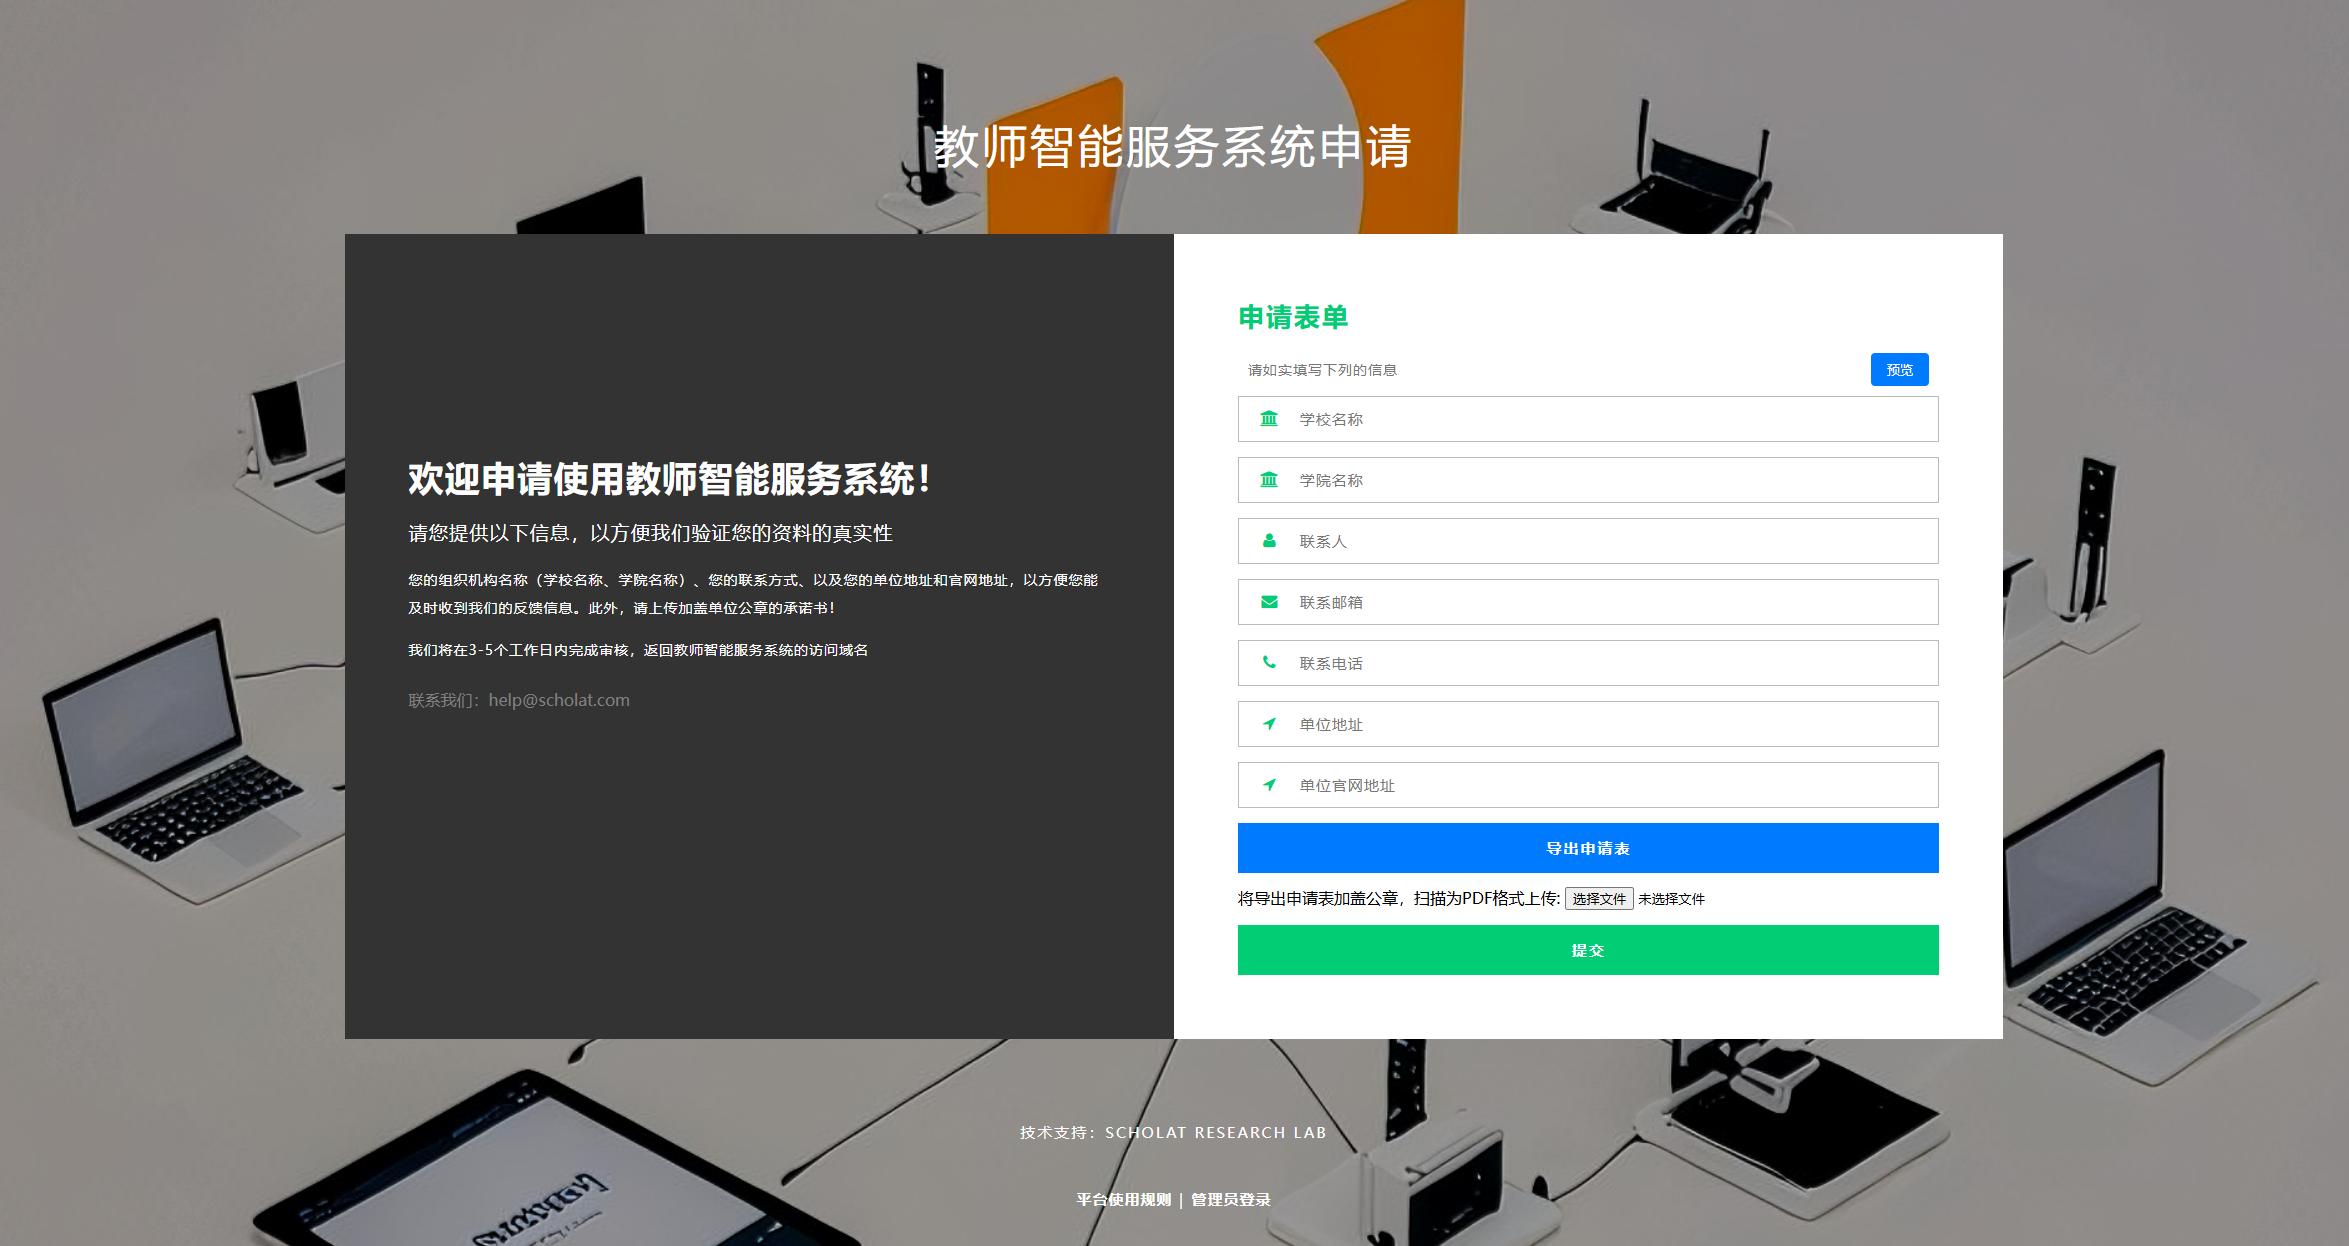Focus the 联系电话 input field

coord(1588,663)
